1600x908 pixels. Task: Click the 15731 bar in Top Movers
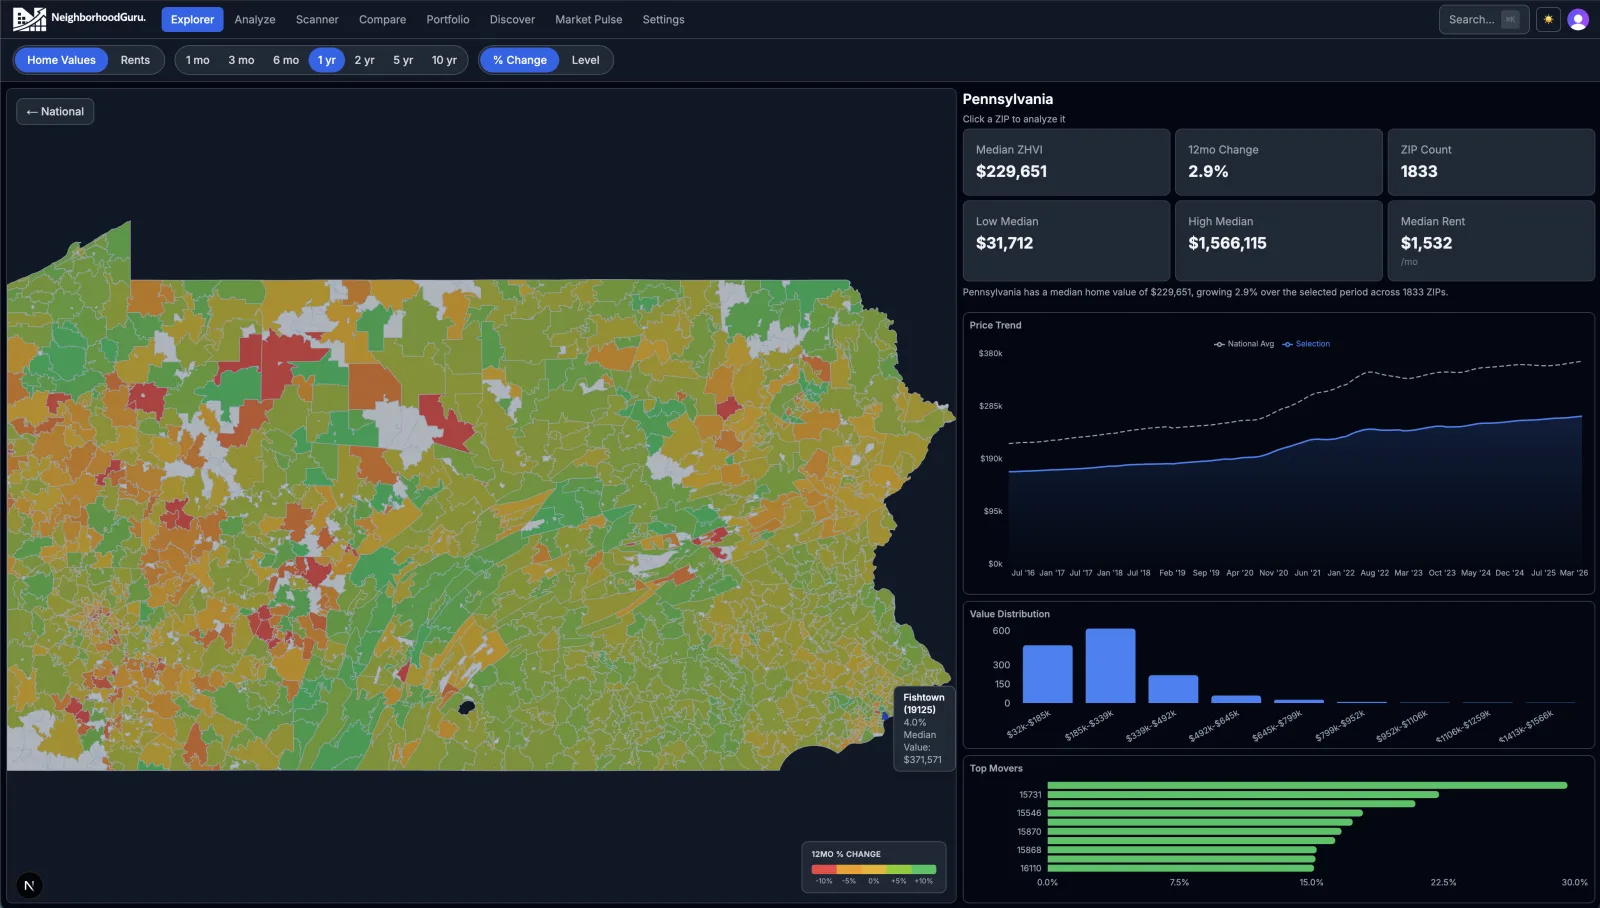[x=1240, y=794]
